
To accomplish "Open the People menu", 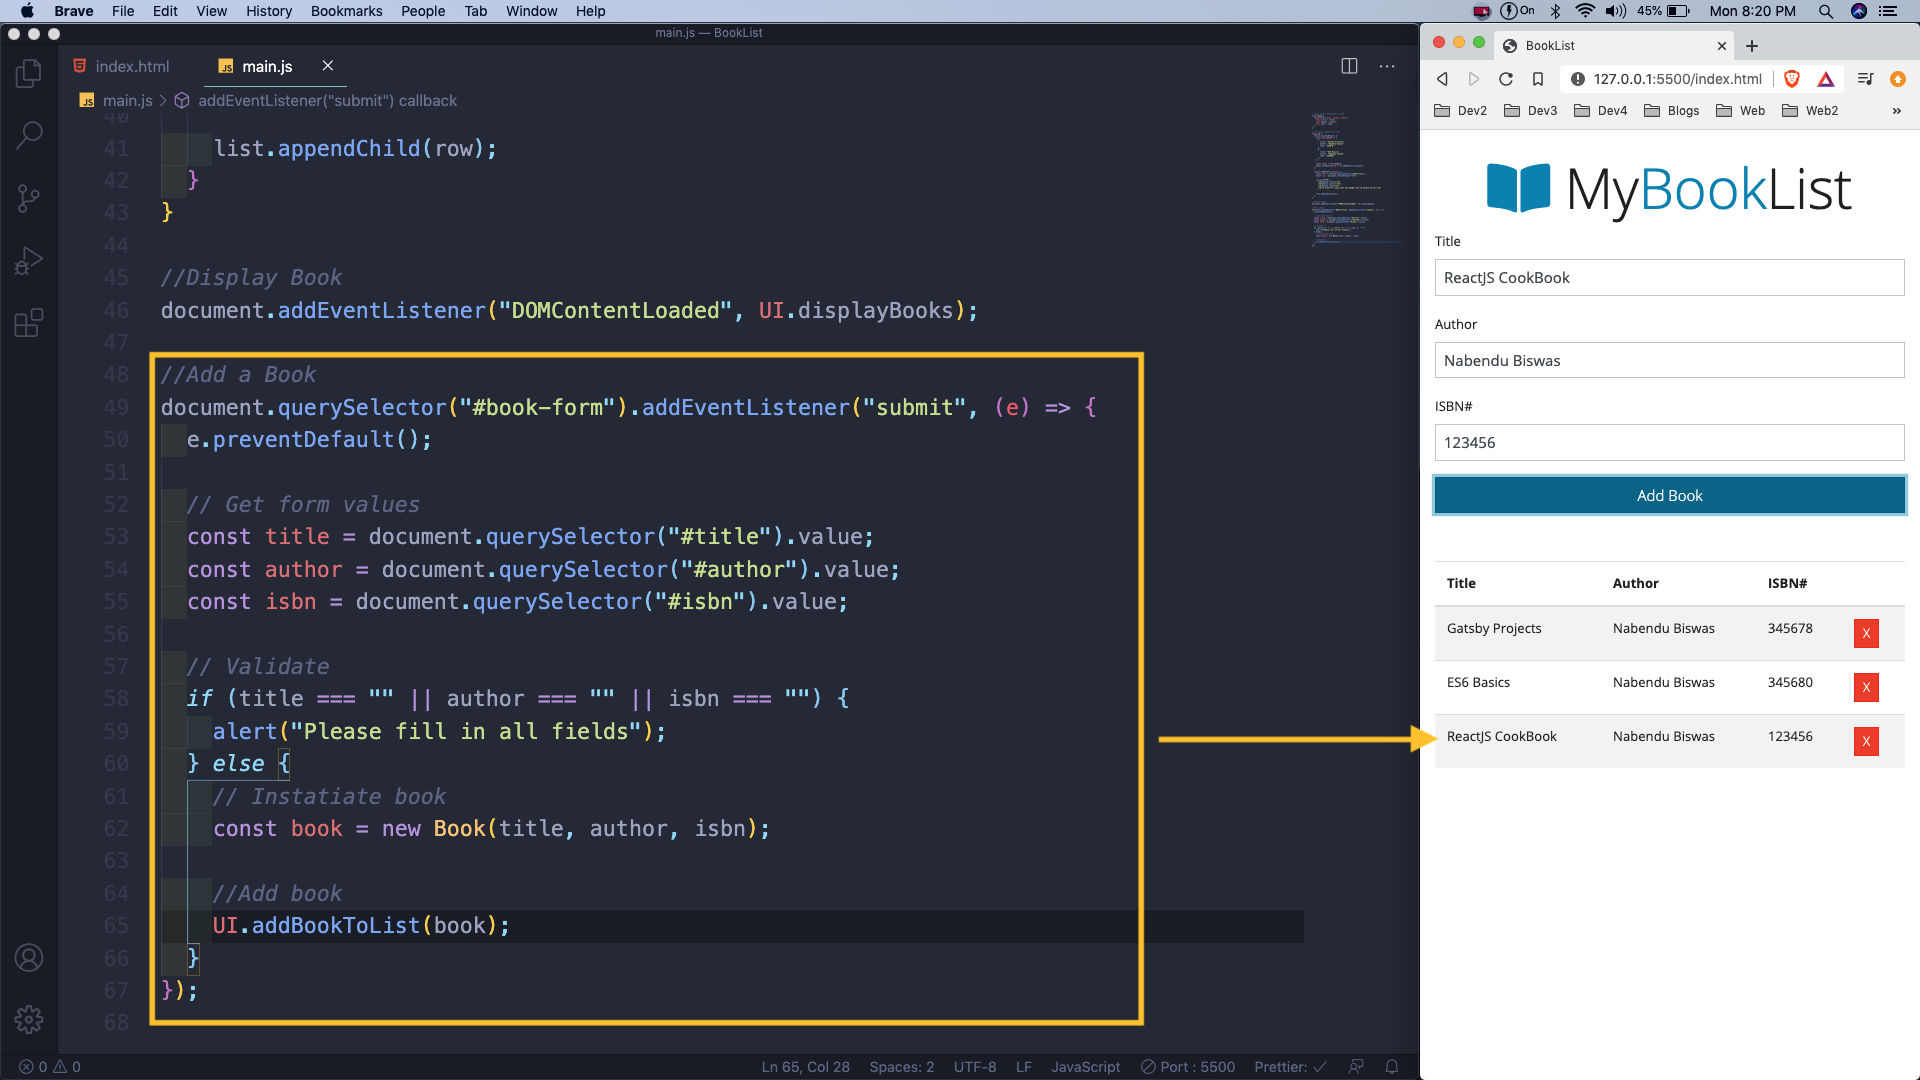I will coord(423,11).
